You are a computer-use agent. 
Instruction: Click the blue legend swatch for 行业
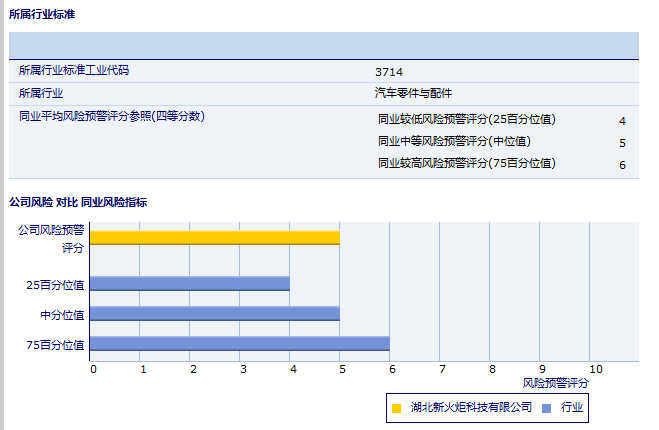[x=545, y=408]
